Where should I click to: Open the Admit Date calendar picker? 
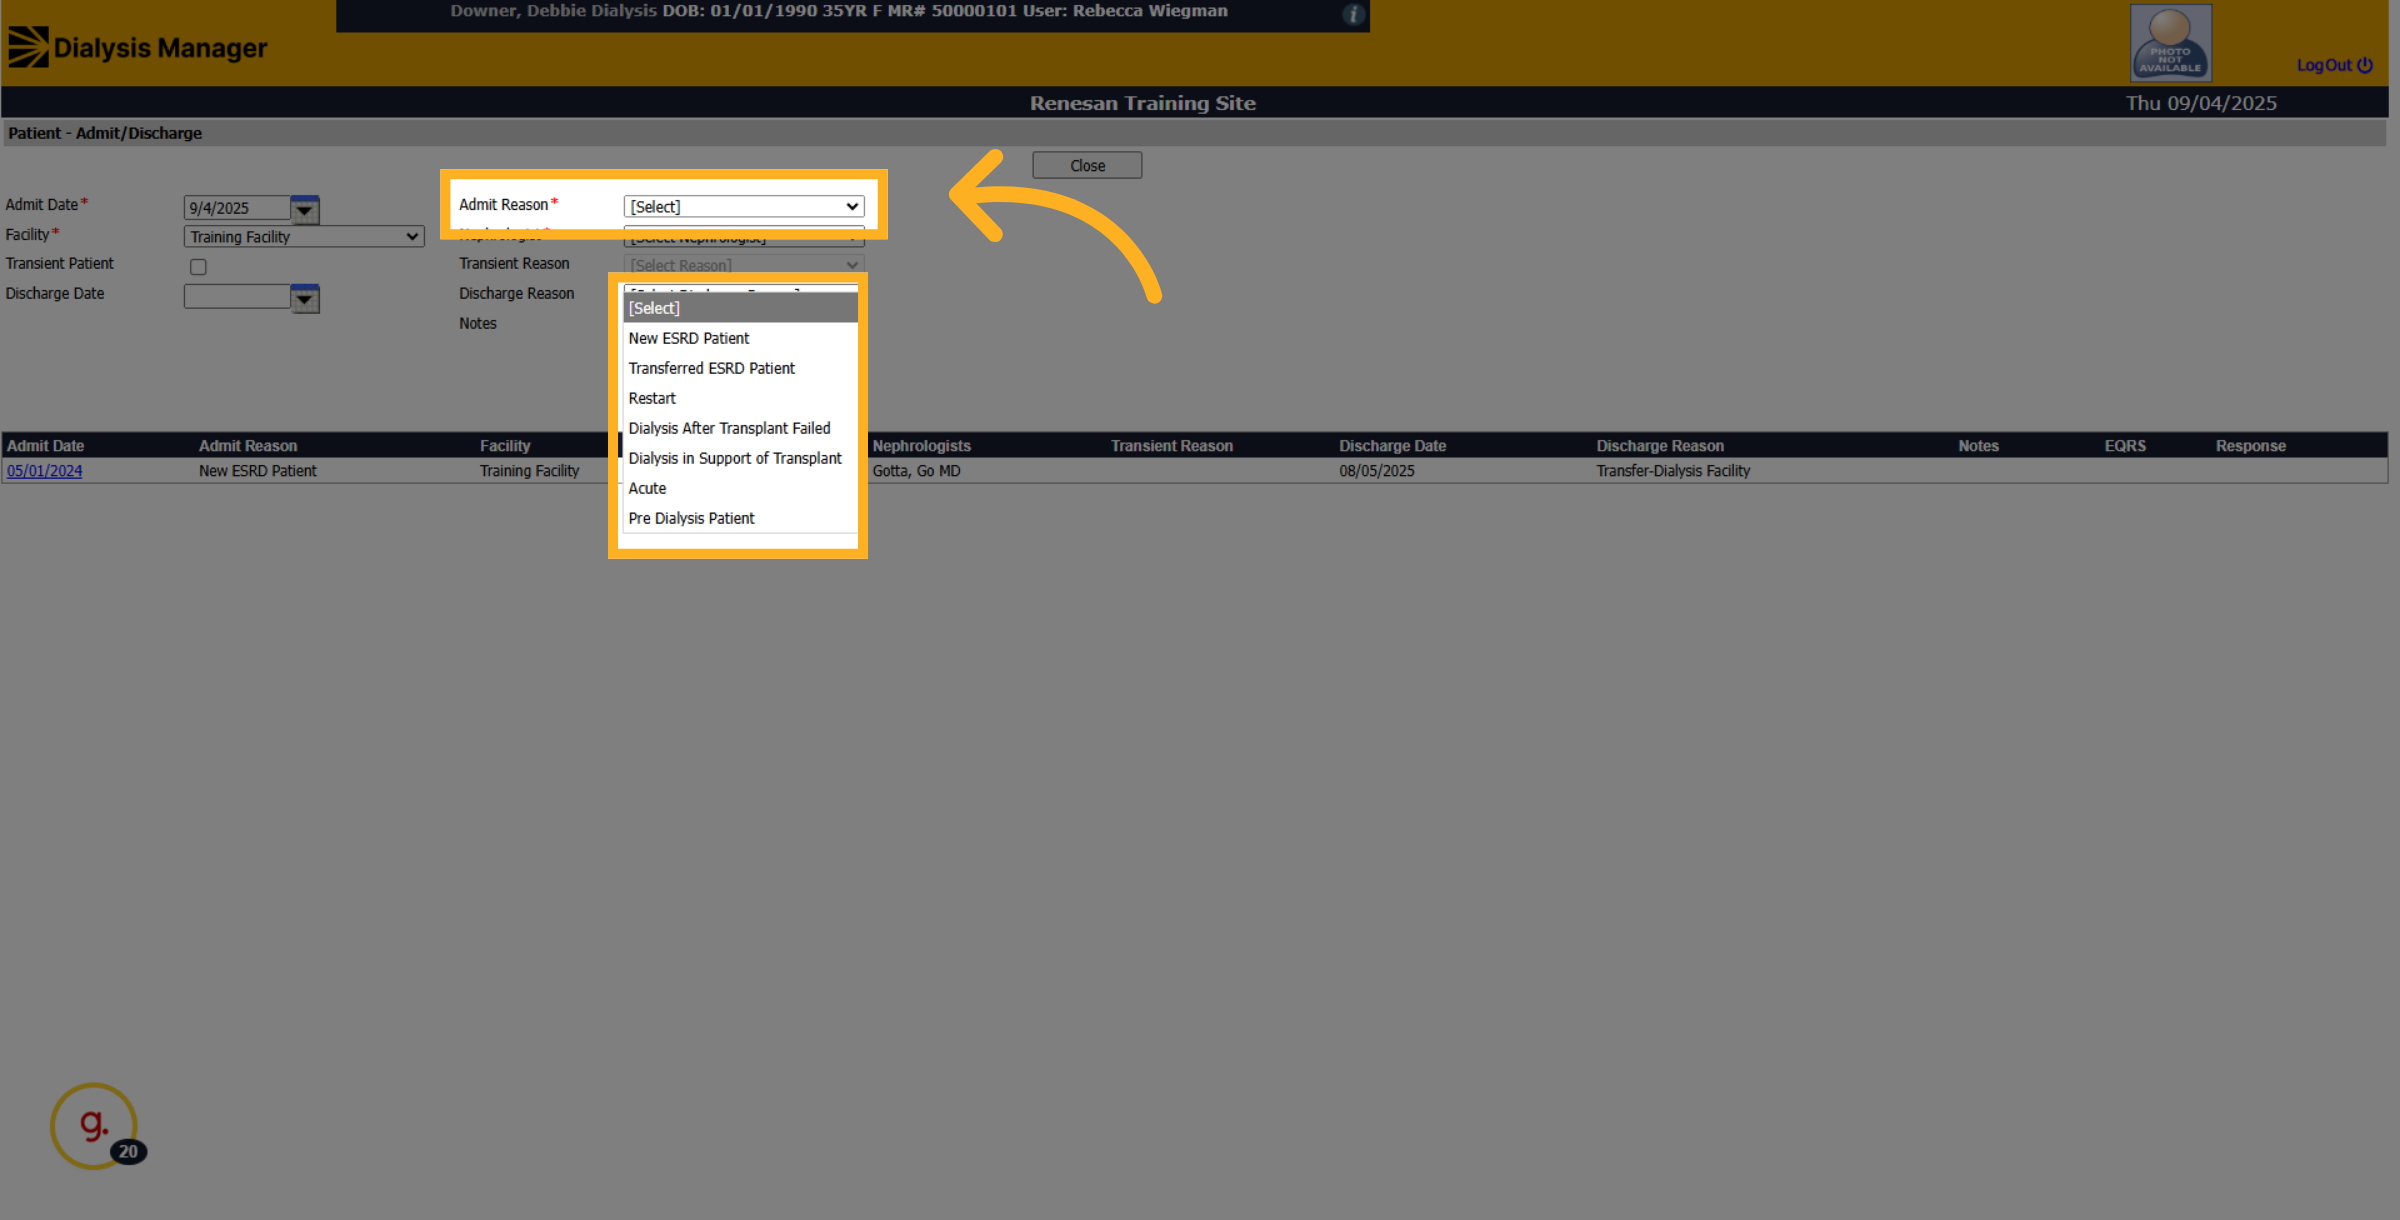click(x=305, y=209)
